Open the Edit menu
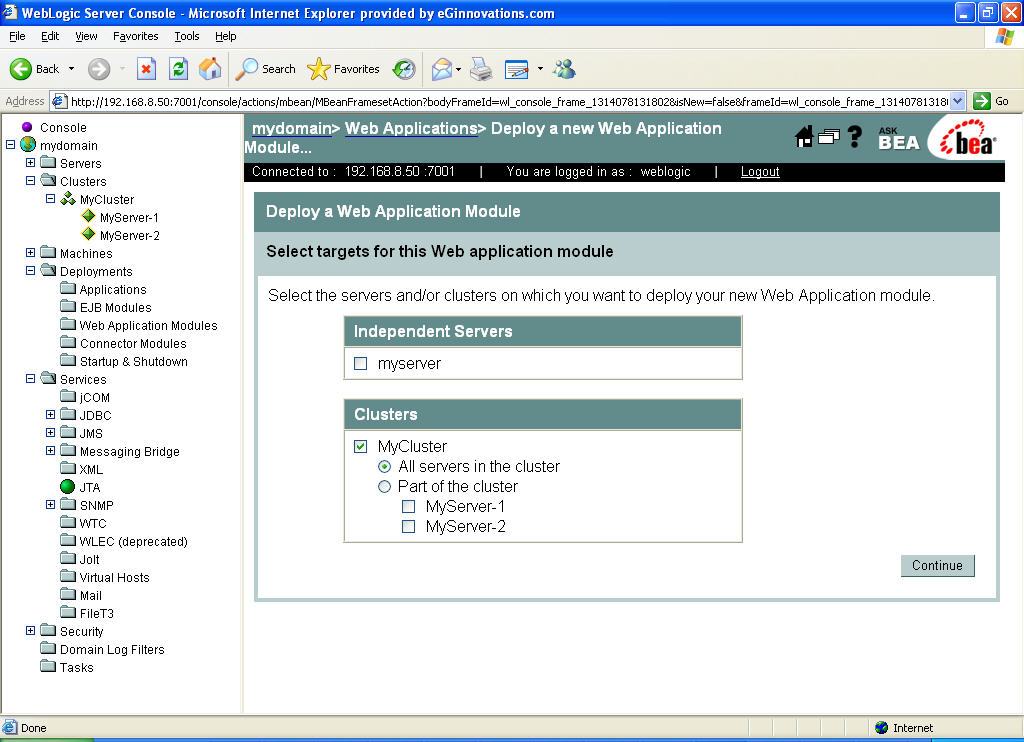The height and width of the screenshot is (742, 1024). (x=50, y=36)
